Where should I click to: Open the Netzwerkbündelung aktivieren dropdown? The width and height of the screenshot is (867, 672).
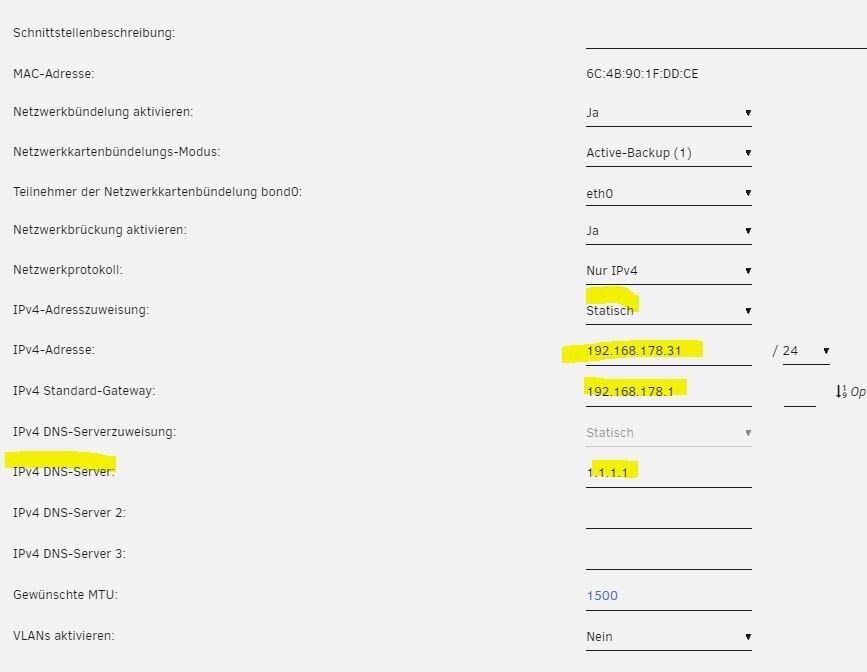(668, 113)
